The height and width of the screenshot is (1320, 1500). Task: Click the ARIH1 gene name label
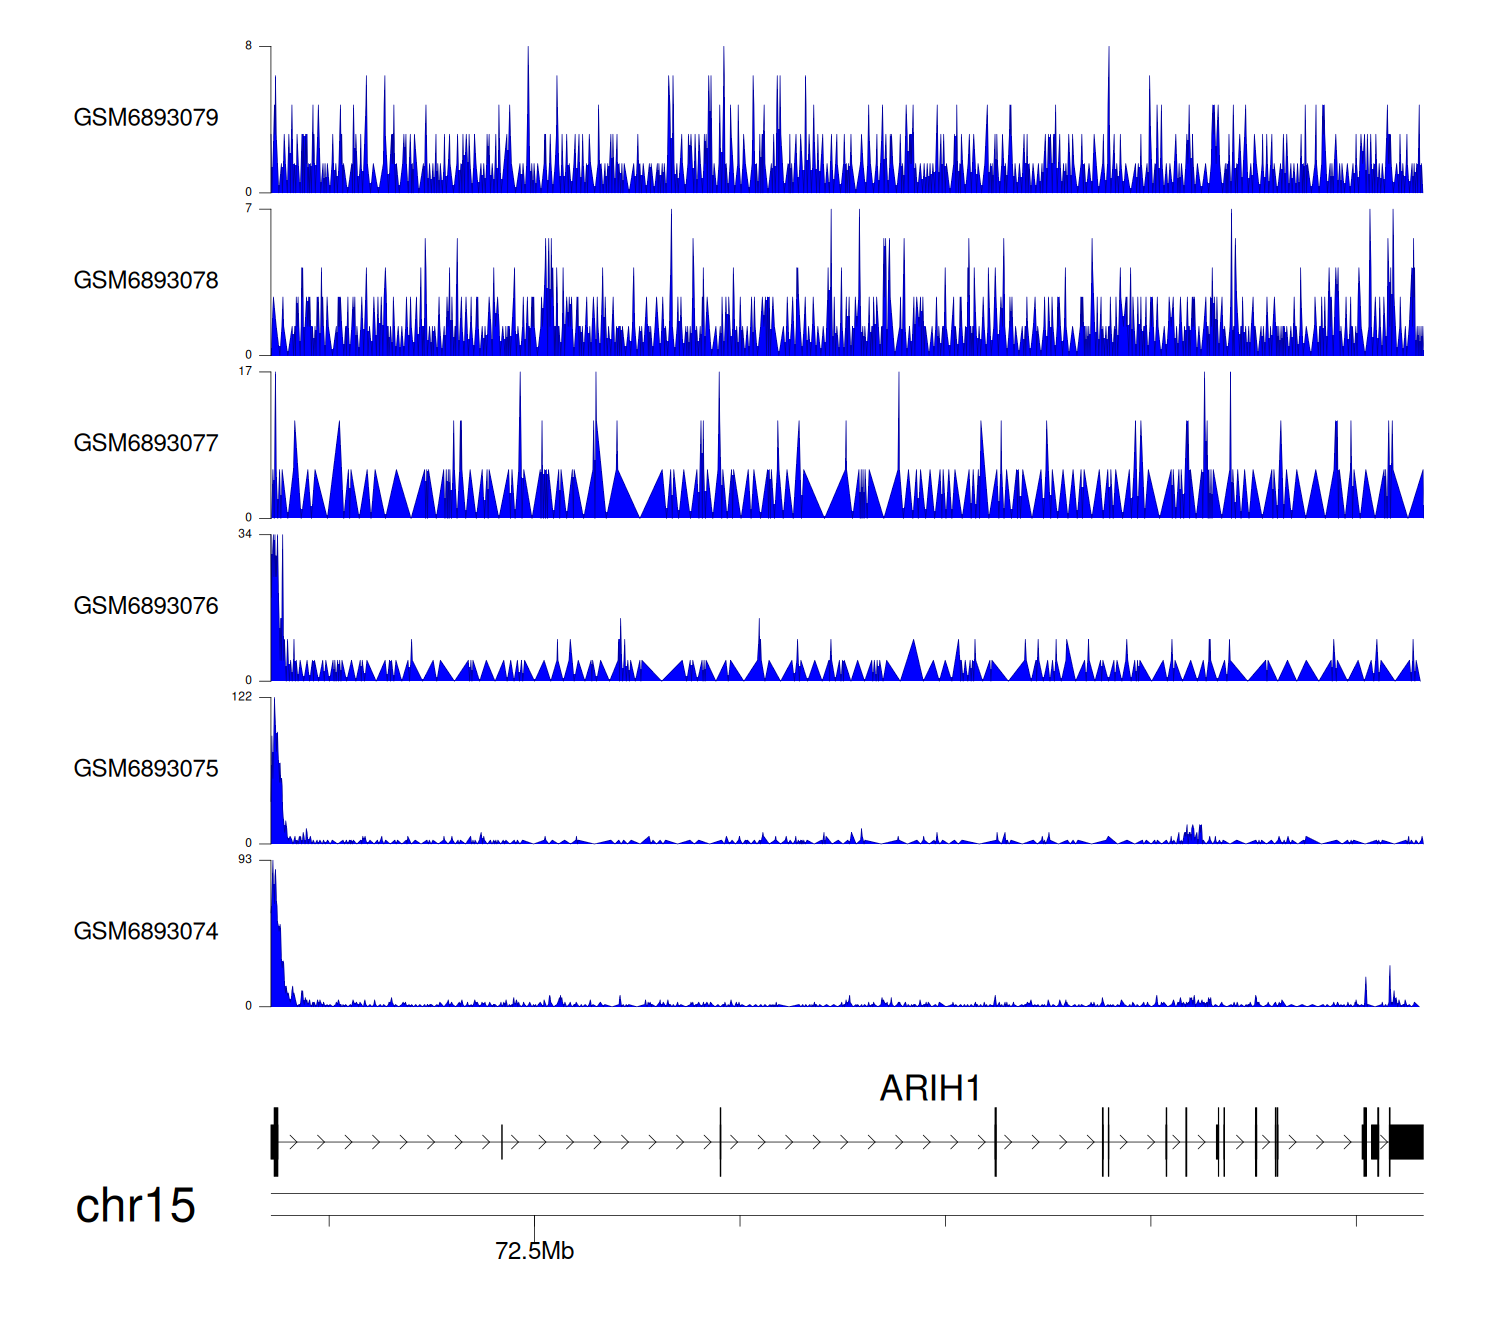[x=929, y=1088]
